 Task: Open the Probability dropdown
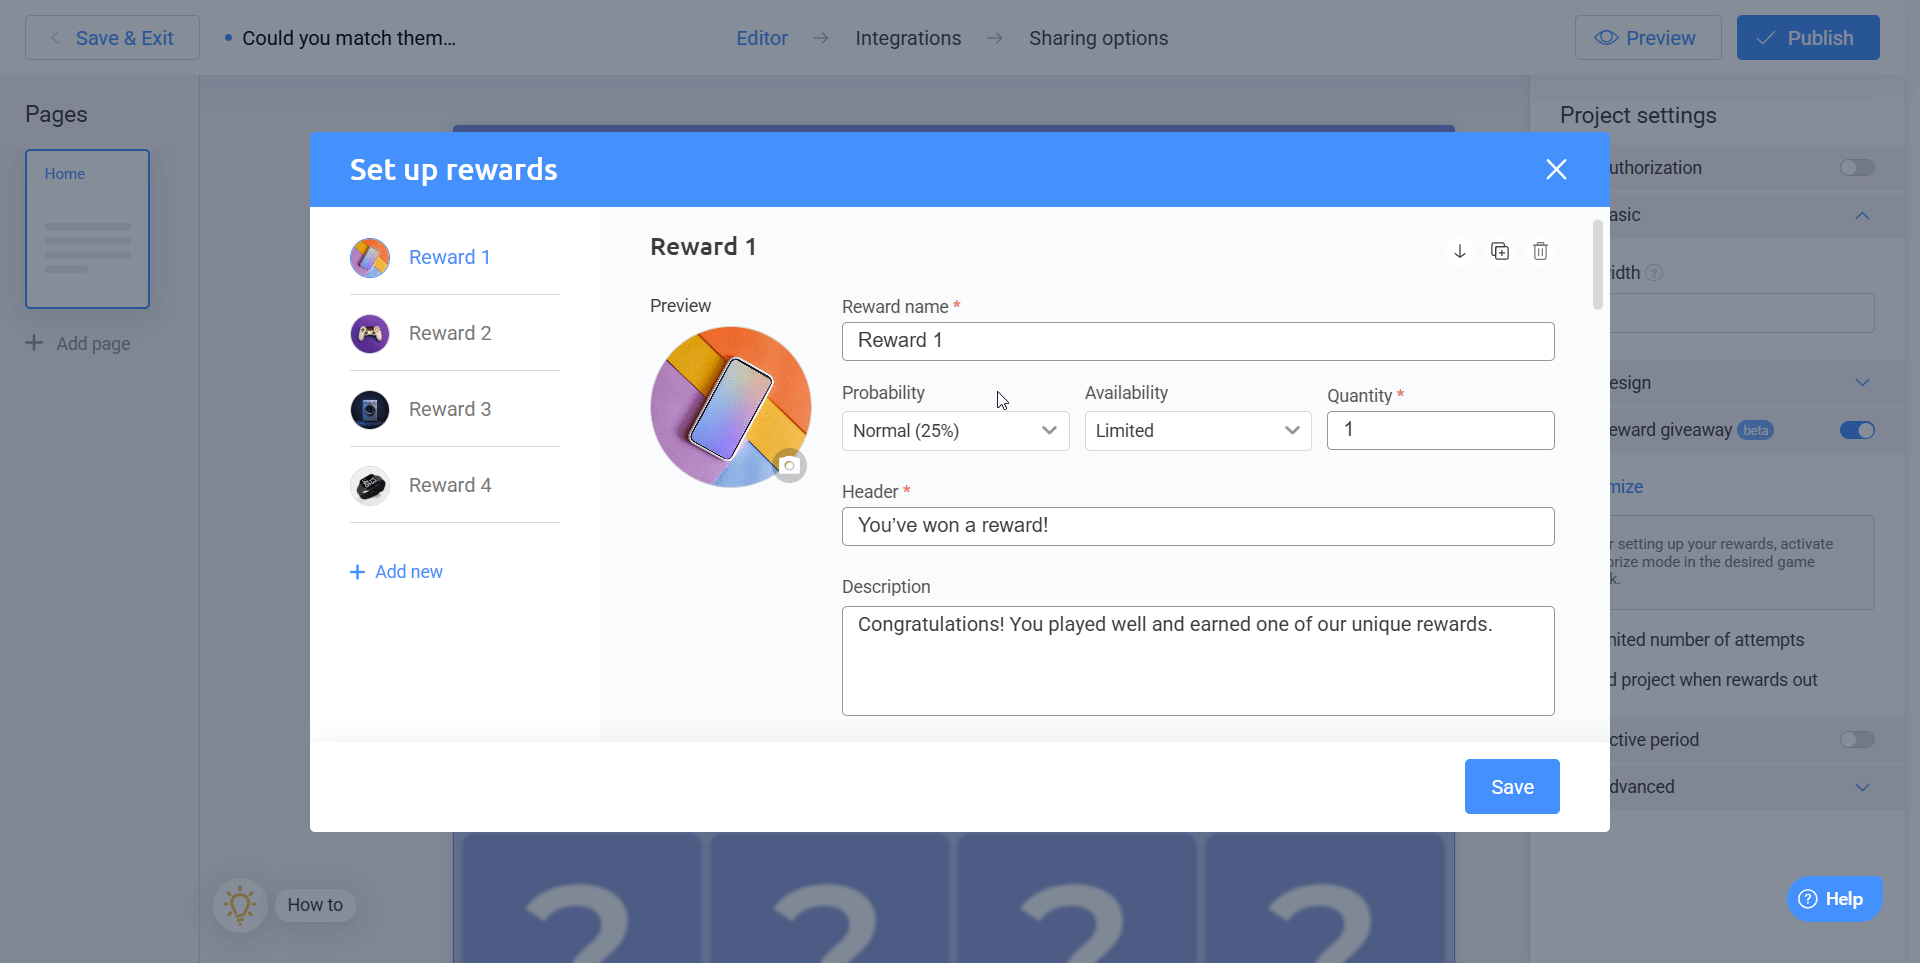point(955,431)
